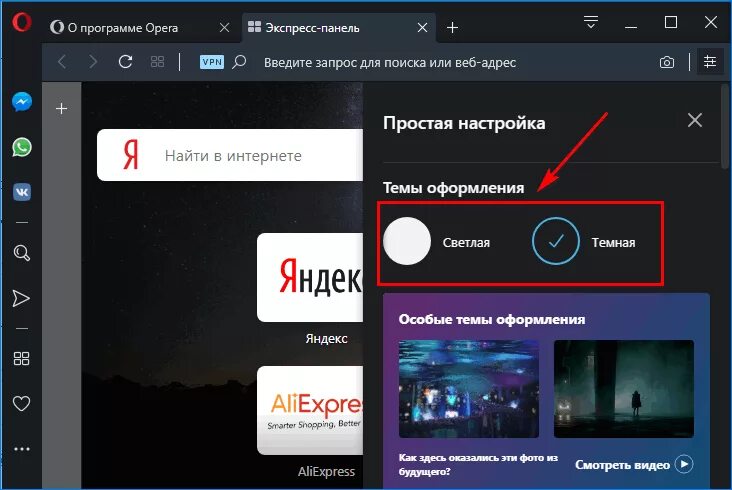Image resolution: width=732 pixels, height=490 pixels.
Task: Click the 'Яндекс' tile caption
Action: tap(326, 339)
